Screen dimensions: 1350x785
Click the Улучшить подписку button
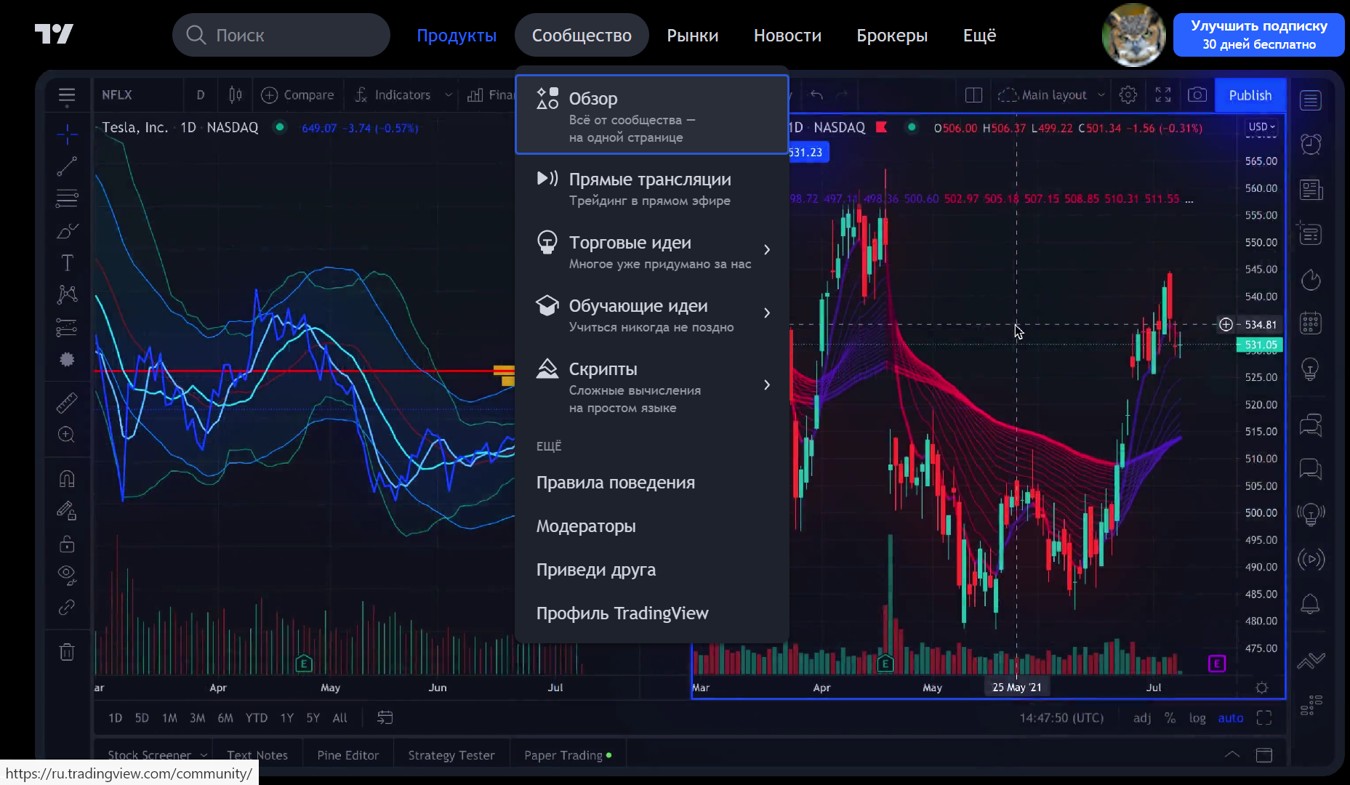pyautogui.click(x=1259, y=35)
